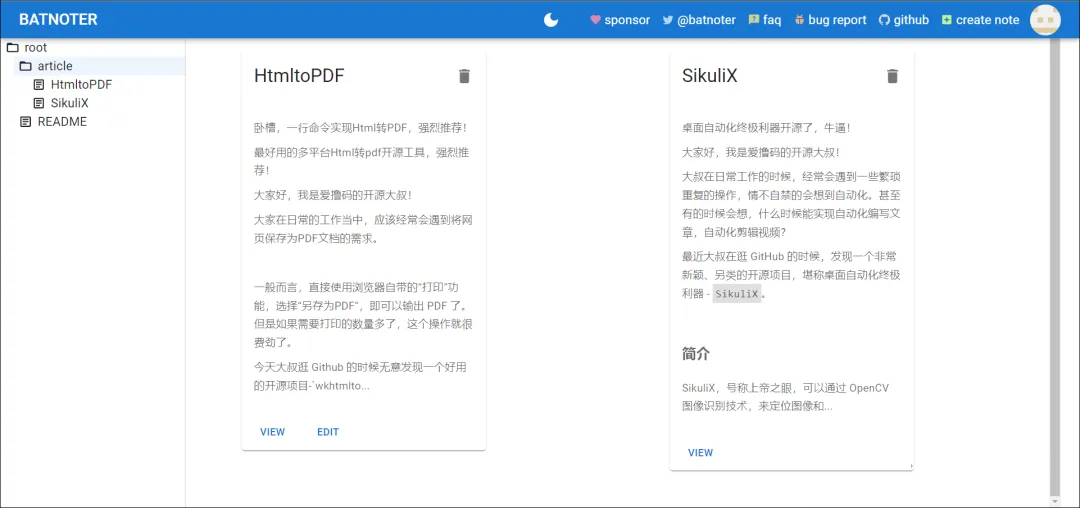The image size is (1080, 508).
Task: Delete the HtmltoPDF note with trash icon
Action: (464, 76)
